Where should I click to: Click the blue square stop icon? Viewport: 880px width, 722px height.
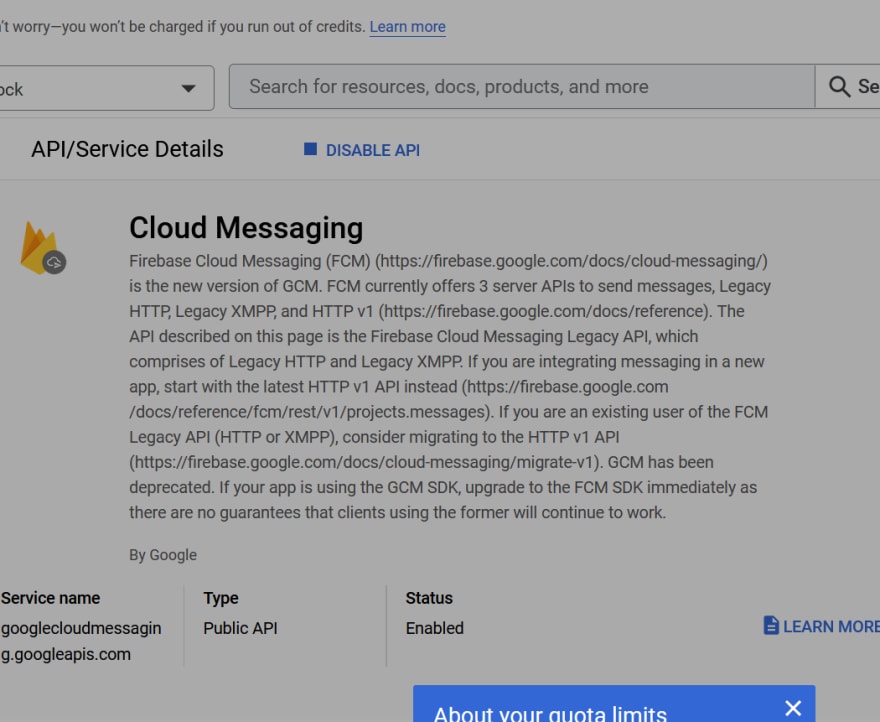[x=310, y=149]
